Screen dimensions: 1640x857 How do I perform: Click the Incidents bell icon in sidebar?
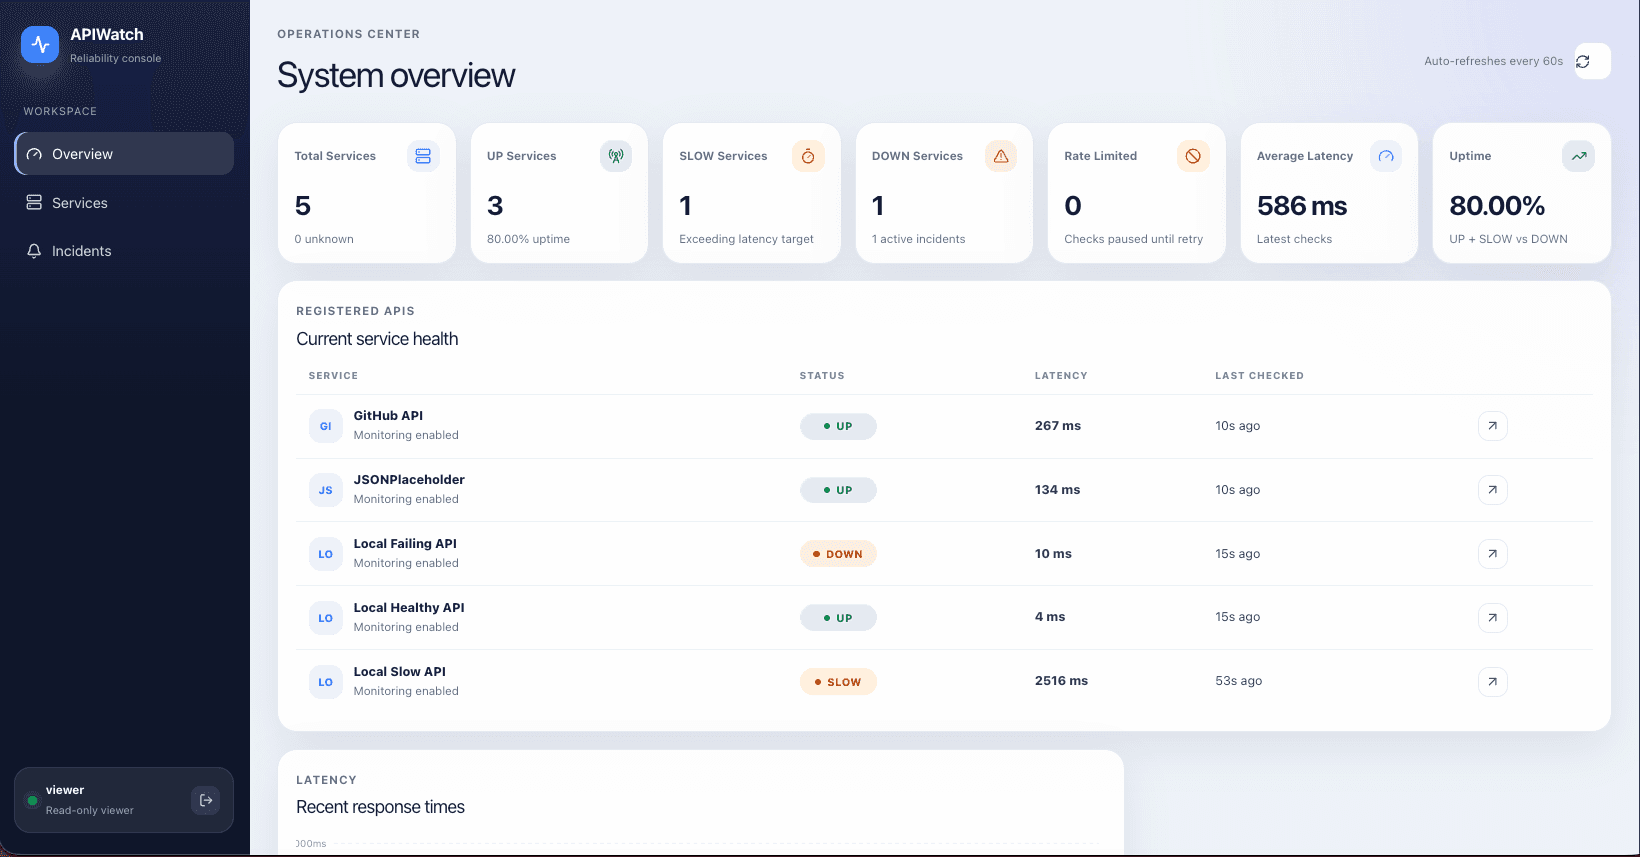pos(34,251)
